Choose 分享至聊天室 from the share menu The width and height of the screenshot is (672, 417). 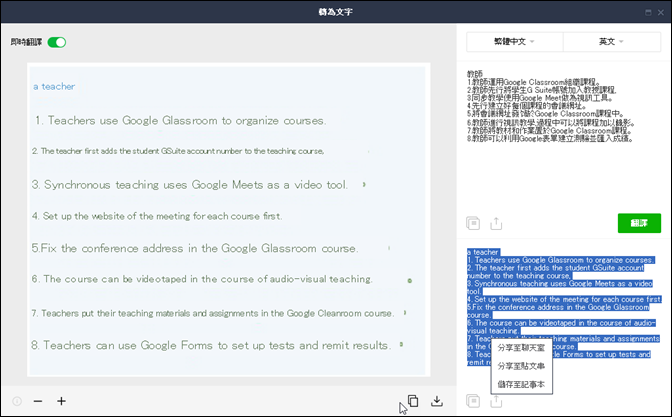[521, 348]
